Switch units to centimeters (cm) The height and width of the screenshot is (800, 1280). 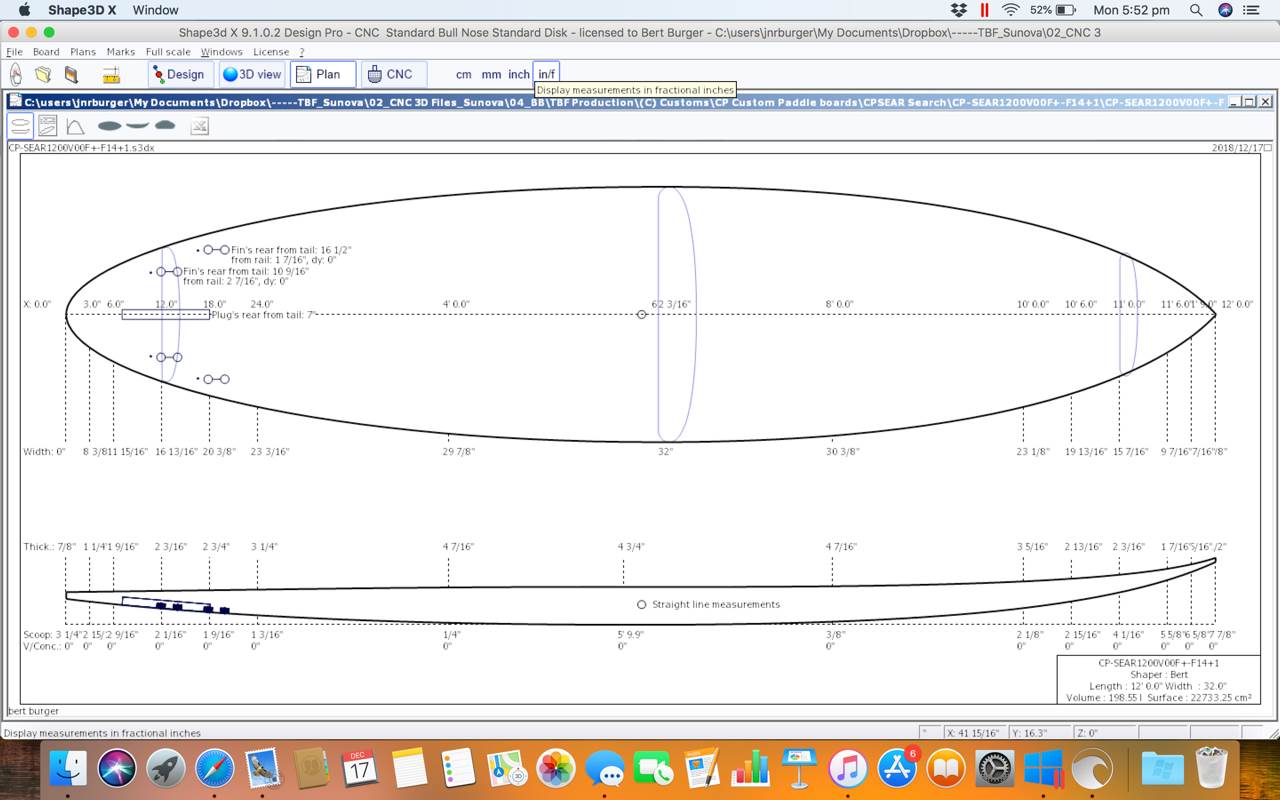464,74
